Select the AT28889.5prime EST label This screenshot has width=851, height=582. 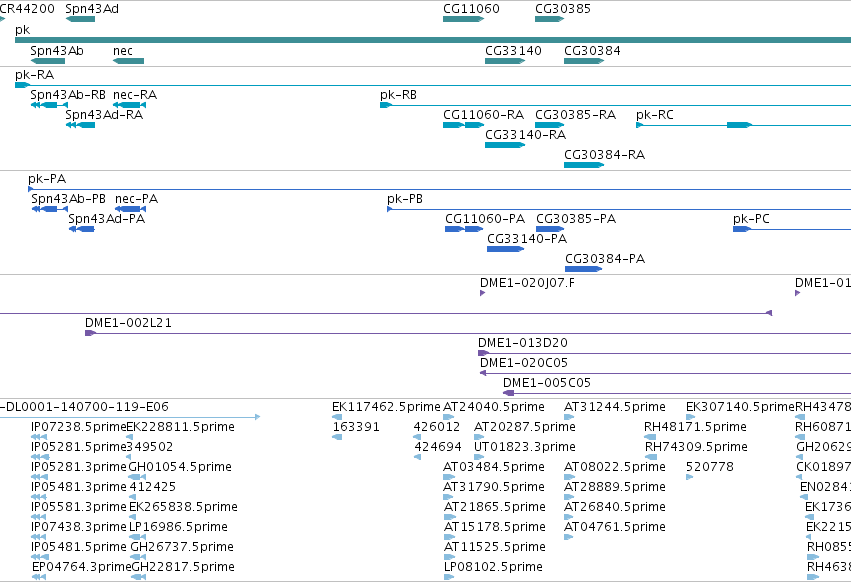tap(615, 486)
